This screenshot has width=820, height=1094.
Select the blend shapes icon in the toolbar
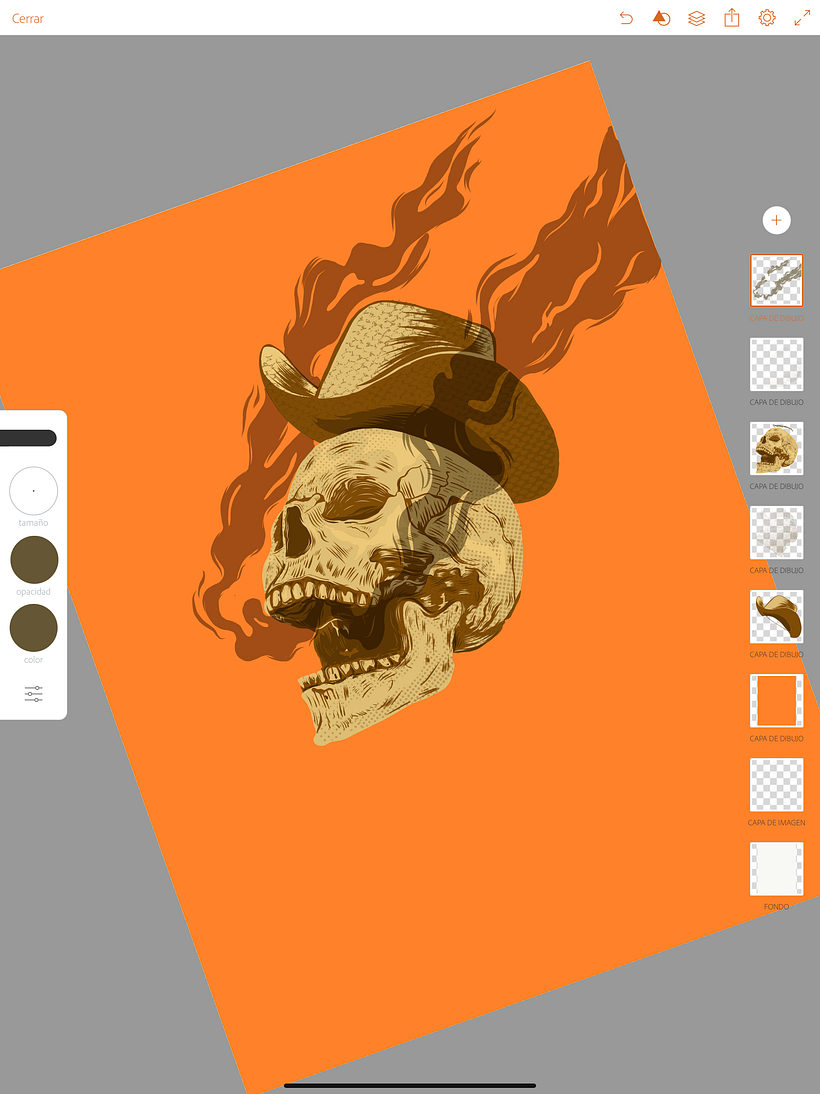pyautogui.click(x=661, y=18)
